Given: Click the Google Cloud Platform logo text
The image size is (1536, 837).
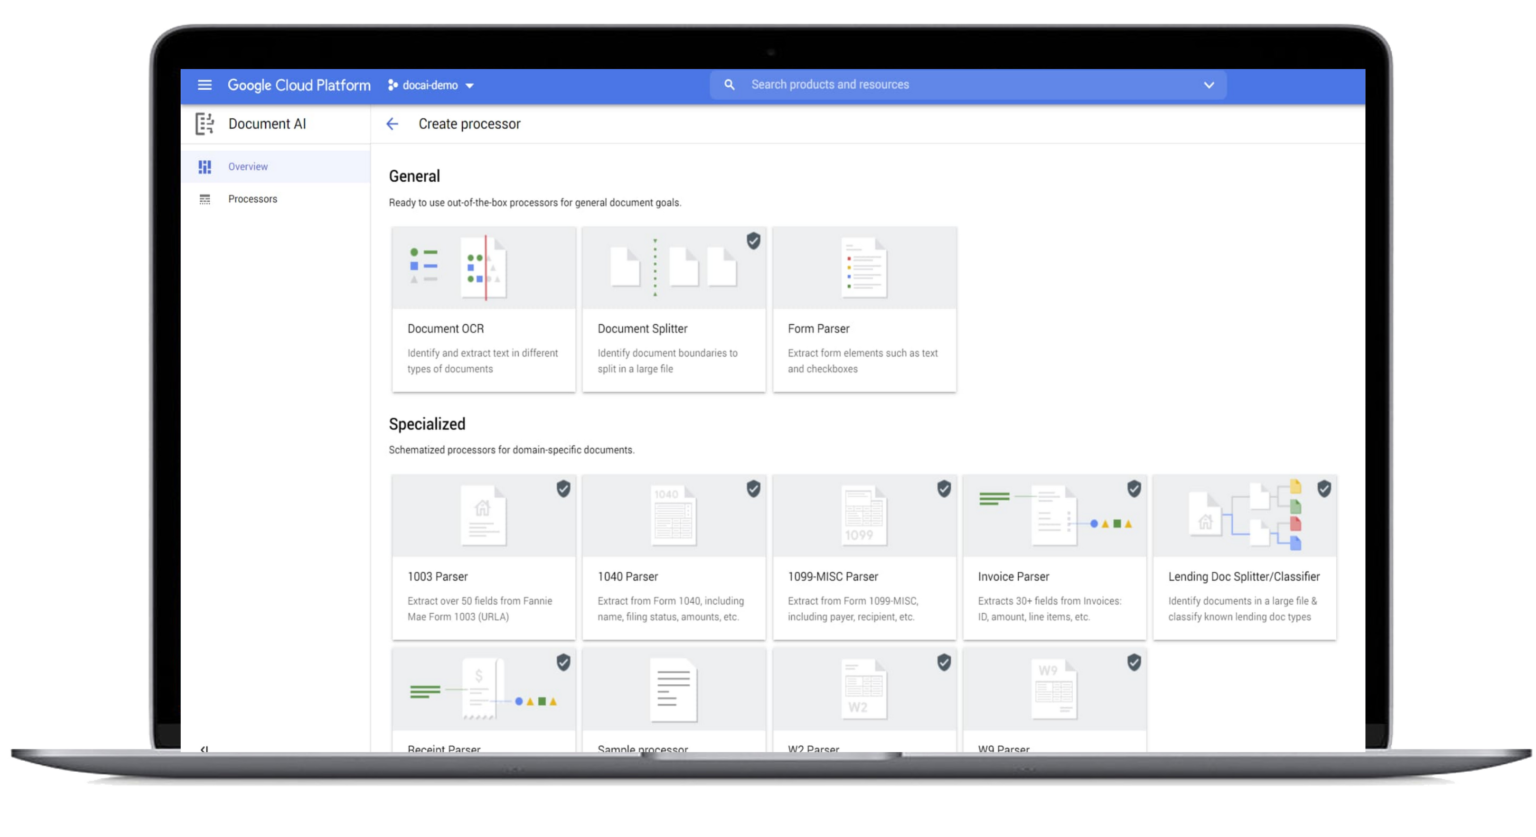Looking at the screenshot, I should 299,85.
